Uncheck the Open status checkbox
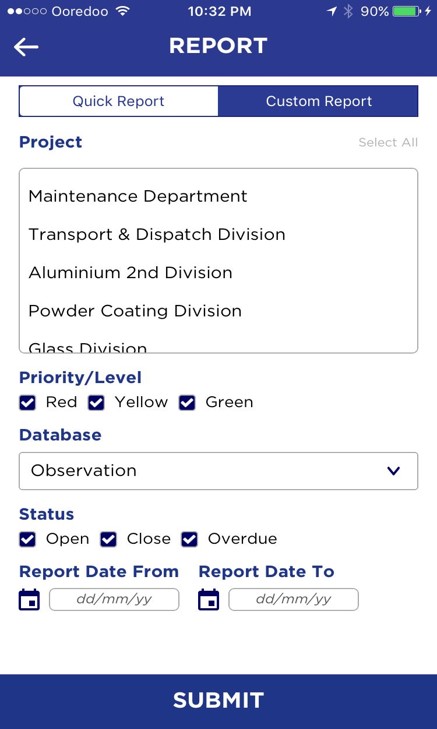This screenshot has width=437, height=729. (27, 539)
